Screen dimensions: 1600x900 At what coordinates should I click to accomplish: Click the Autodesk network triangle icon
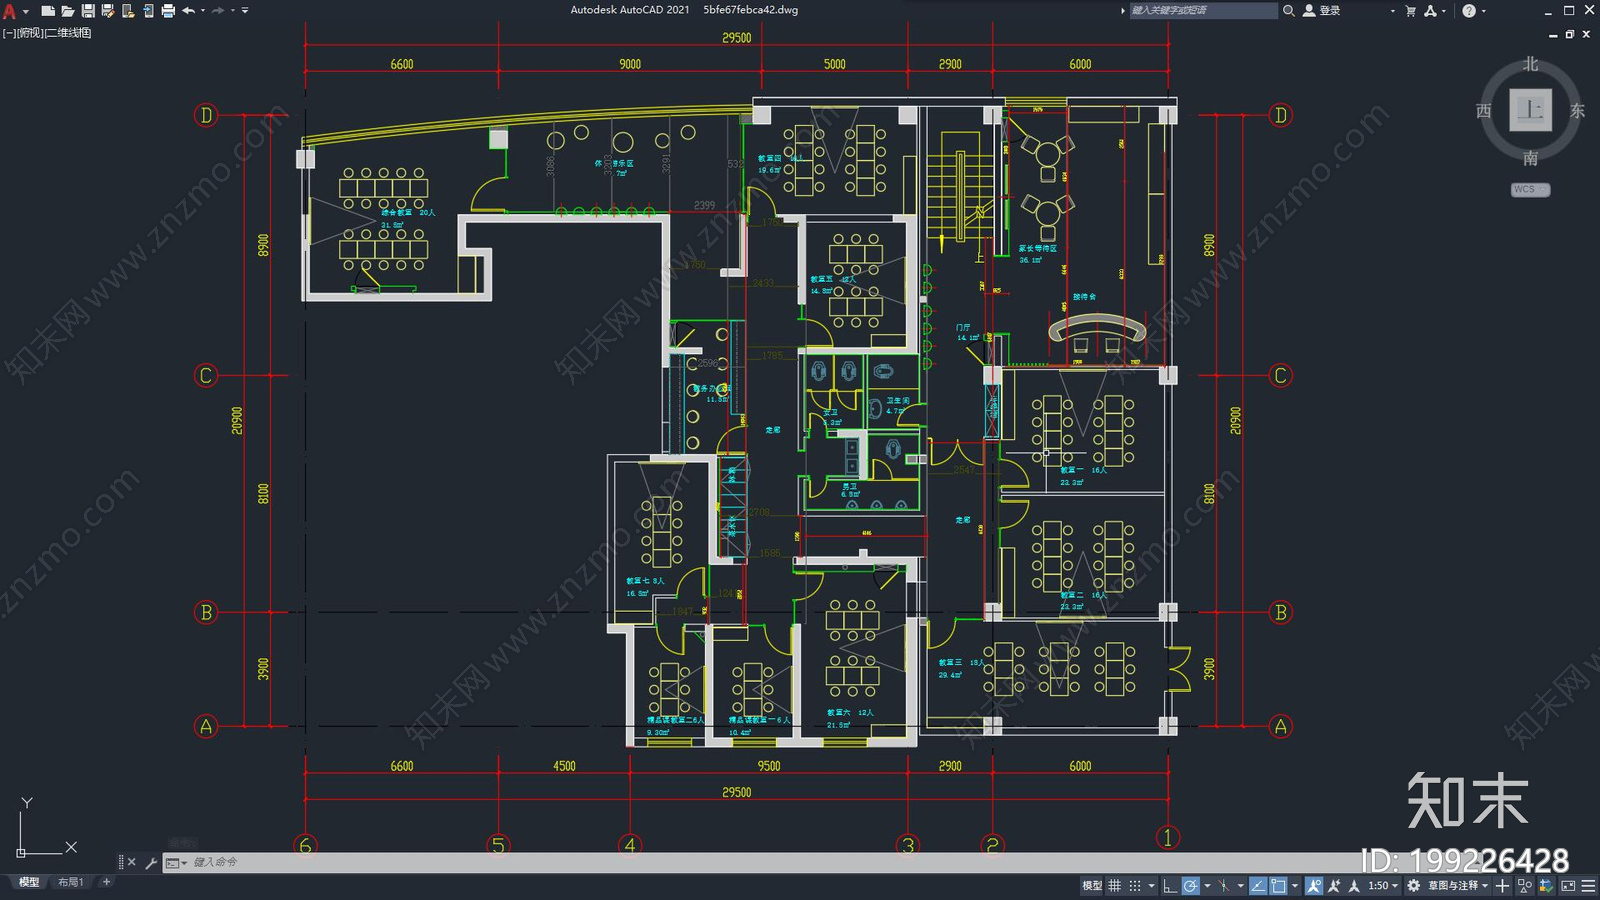coord(1430,10)
